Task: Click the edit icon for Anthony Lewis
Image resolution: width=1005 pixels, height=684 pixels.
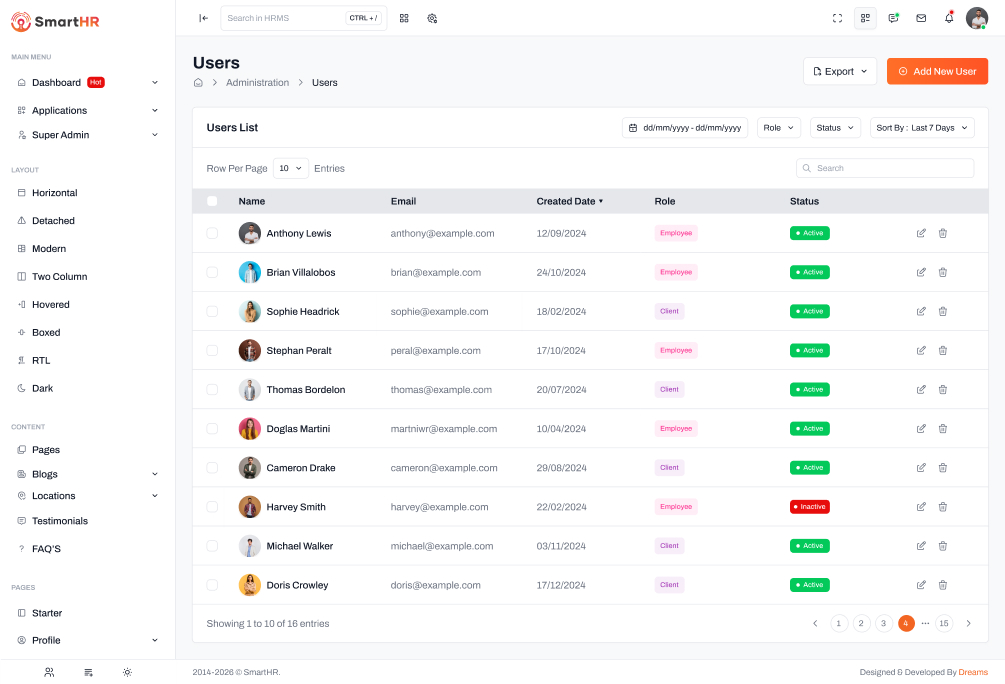Action: [921, 233]
